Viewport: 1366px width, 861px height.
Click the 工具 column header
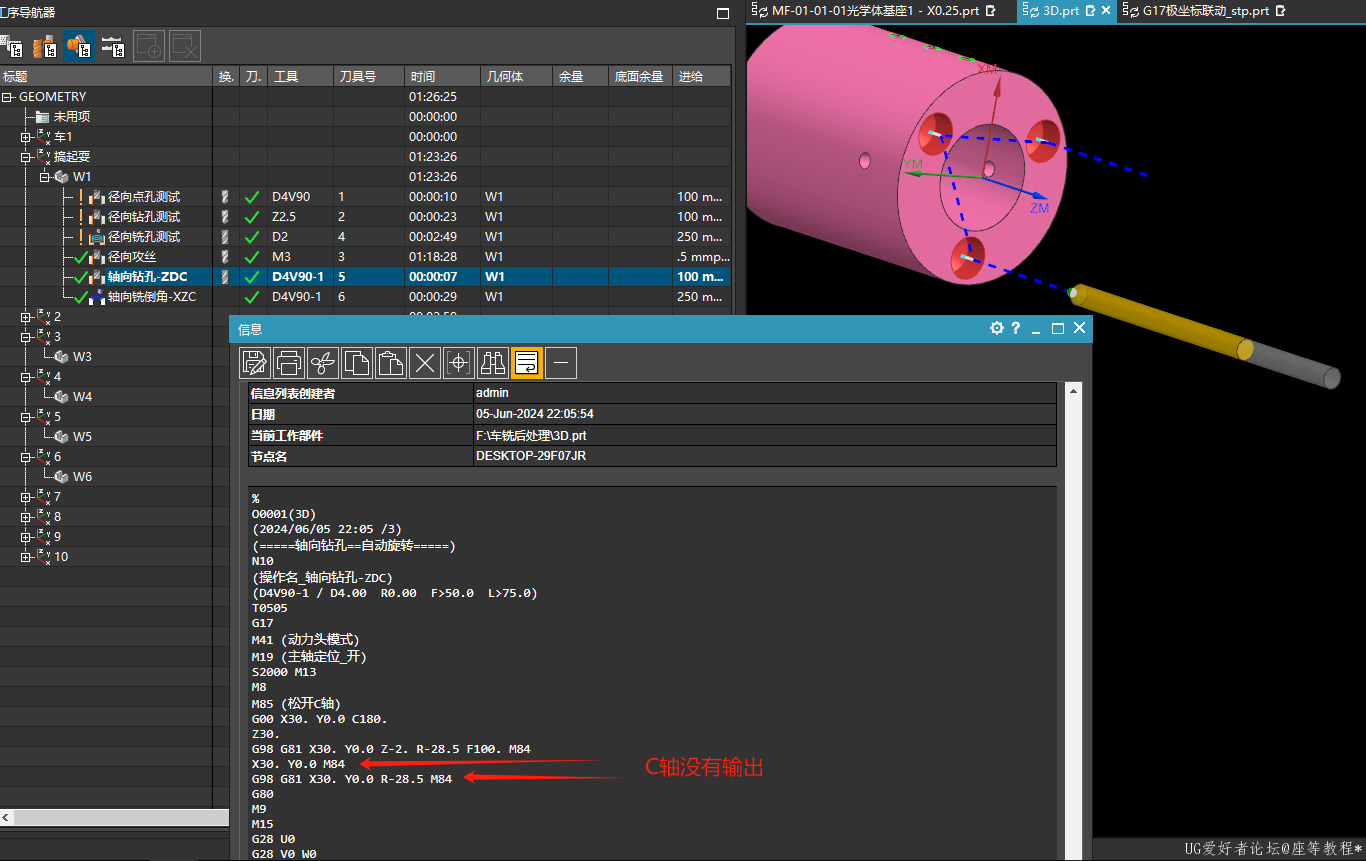[x=300, y=77]
